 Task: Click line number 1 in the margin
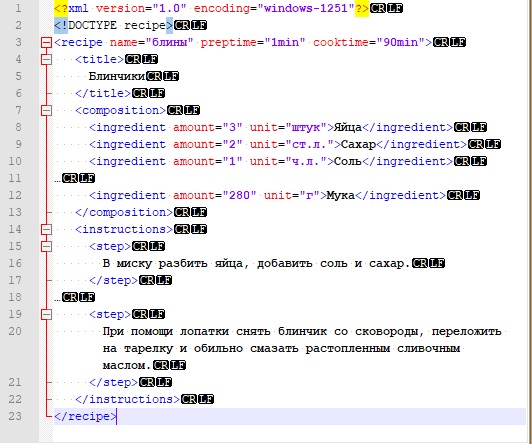(x=18, y=8)
